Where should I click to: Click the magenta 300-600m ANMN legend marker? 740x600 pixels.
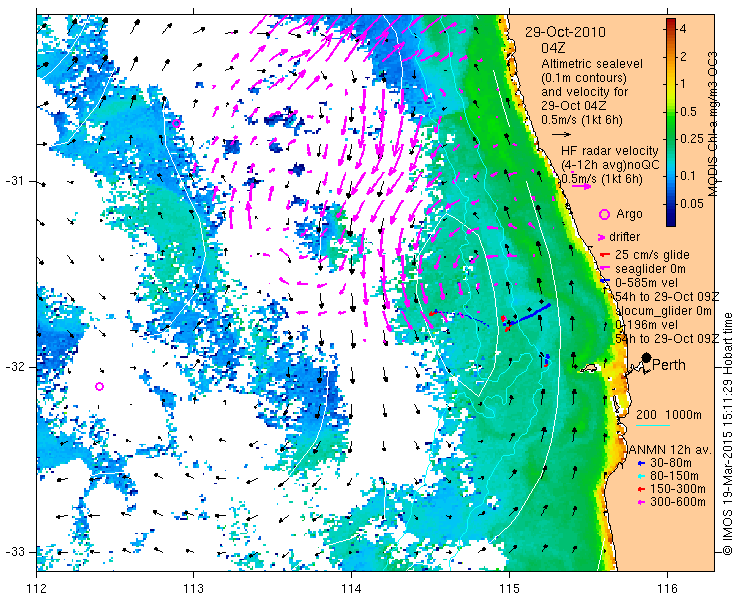click(x=641, y=503)
